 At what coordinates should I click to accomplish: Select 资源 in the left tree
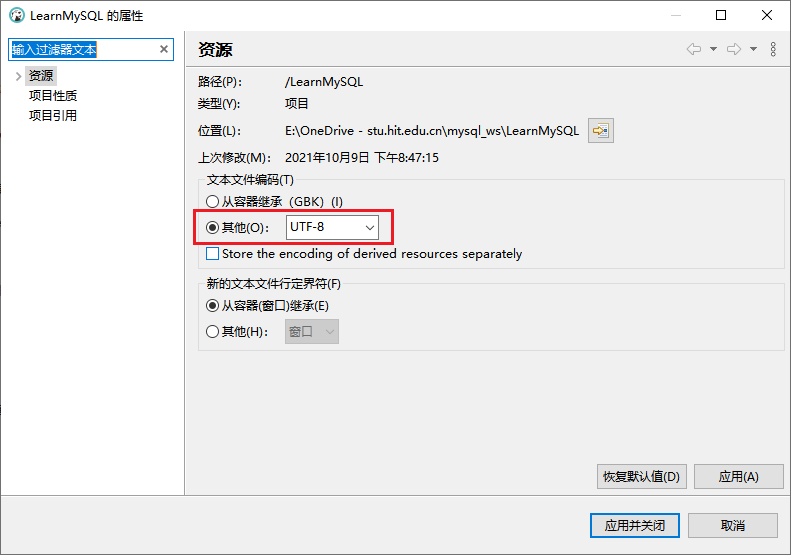tap(41, 76)
